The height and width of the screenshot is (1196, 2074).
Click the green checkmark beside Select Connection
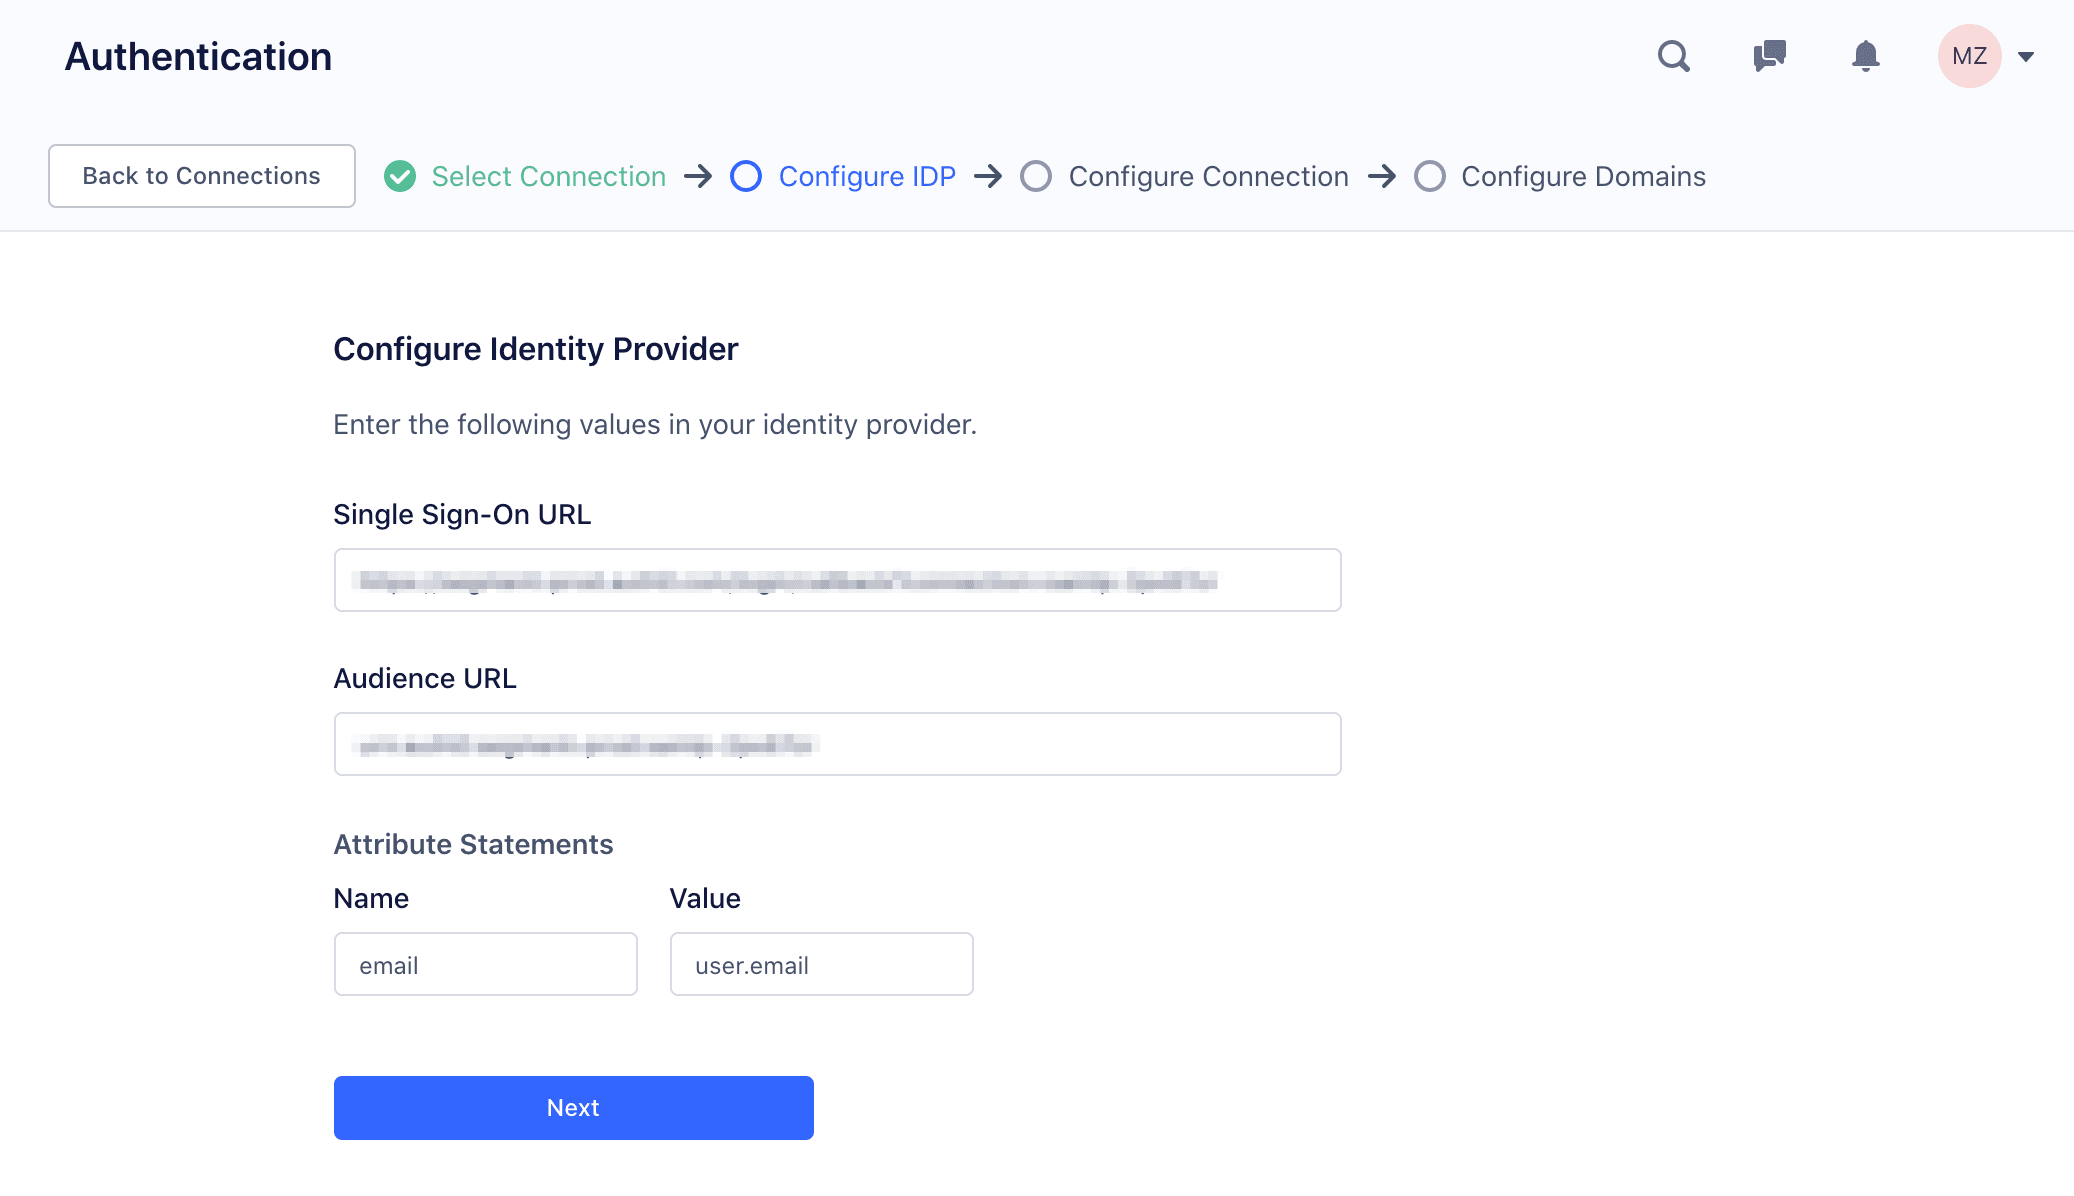[x=400, y=176]
